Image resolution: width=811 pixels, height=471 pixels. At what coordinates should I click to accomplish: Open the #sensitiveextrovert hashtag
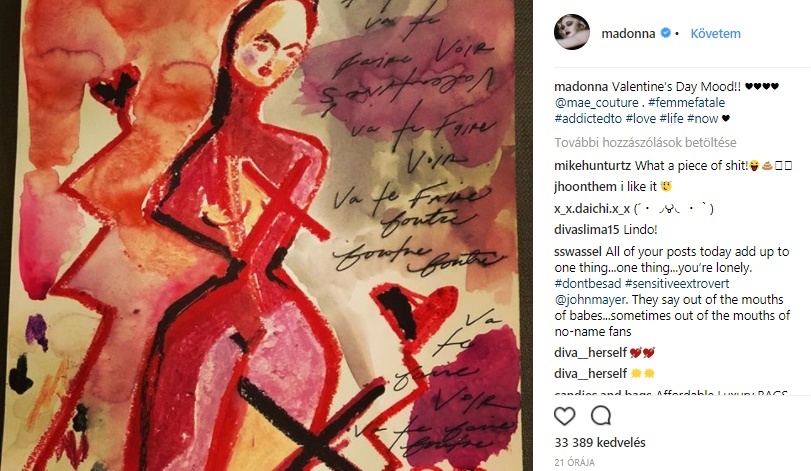pyautogui.click(x=677, y=283)
